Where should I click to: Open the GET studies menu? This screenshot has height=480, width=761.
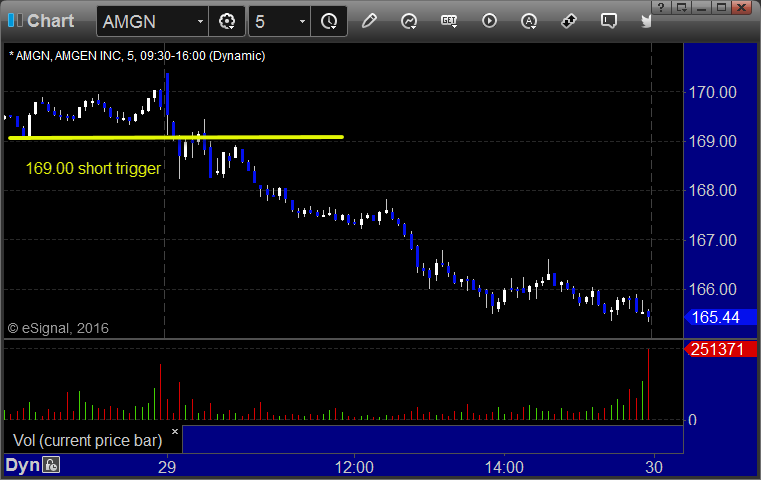pyautogui.click(x=448, y=21)
